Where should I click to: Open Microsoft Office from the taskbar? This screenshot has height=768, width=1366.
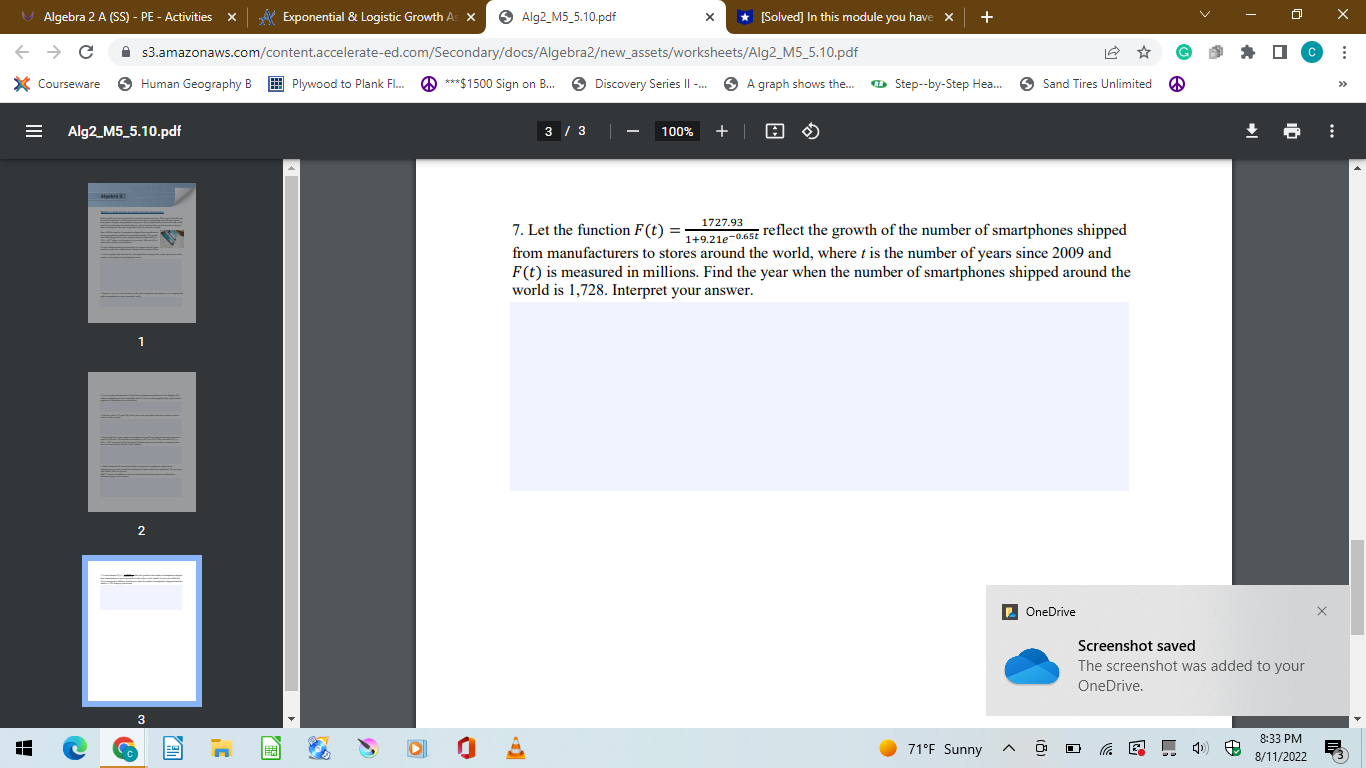[x=464, y=748]
